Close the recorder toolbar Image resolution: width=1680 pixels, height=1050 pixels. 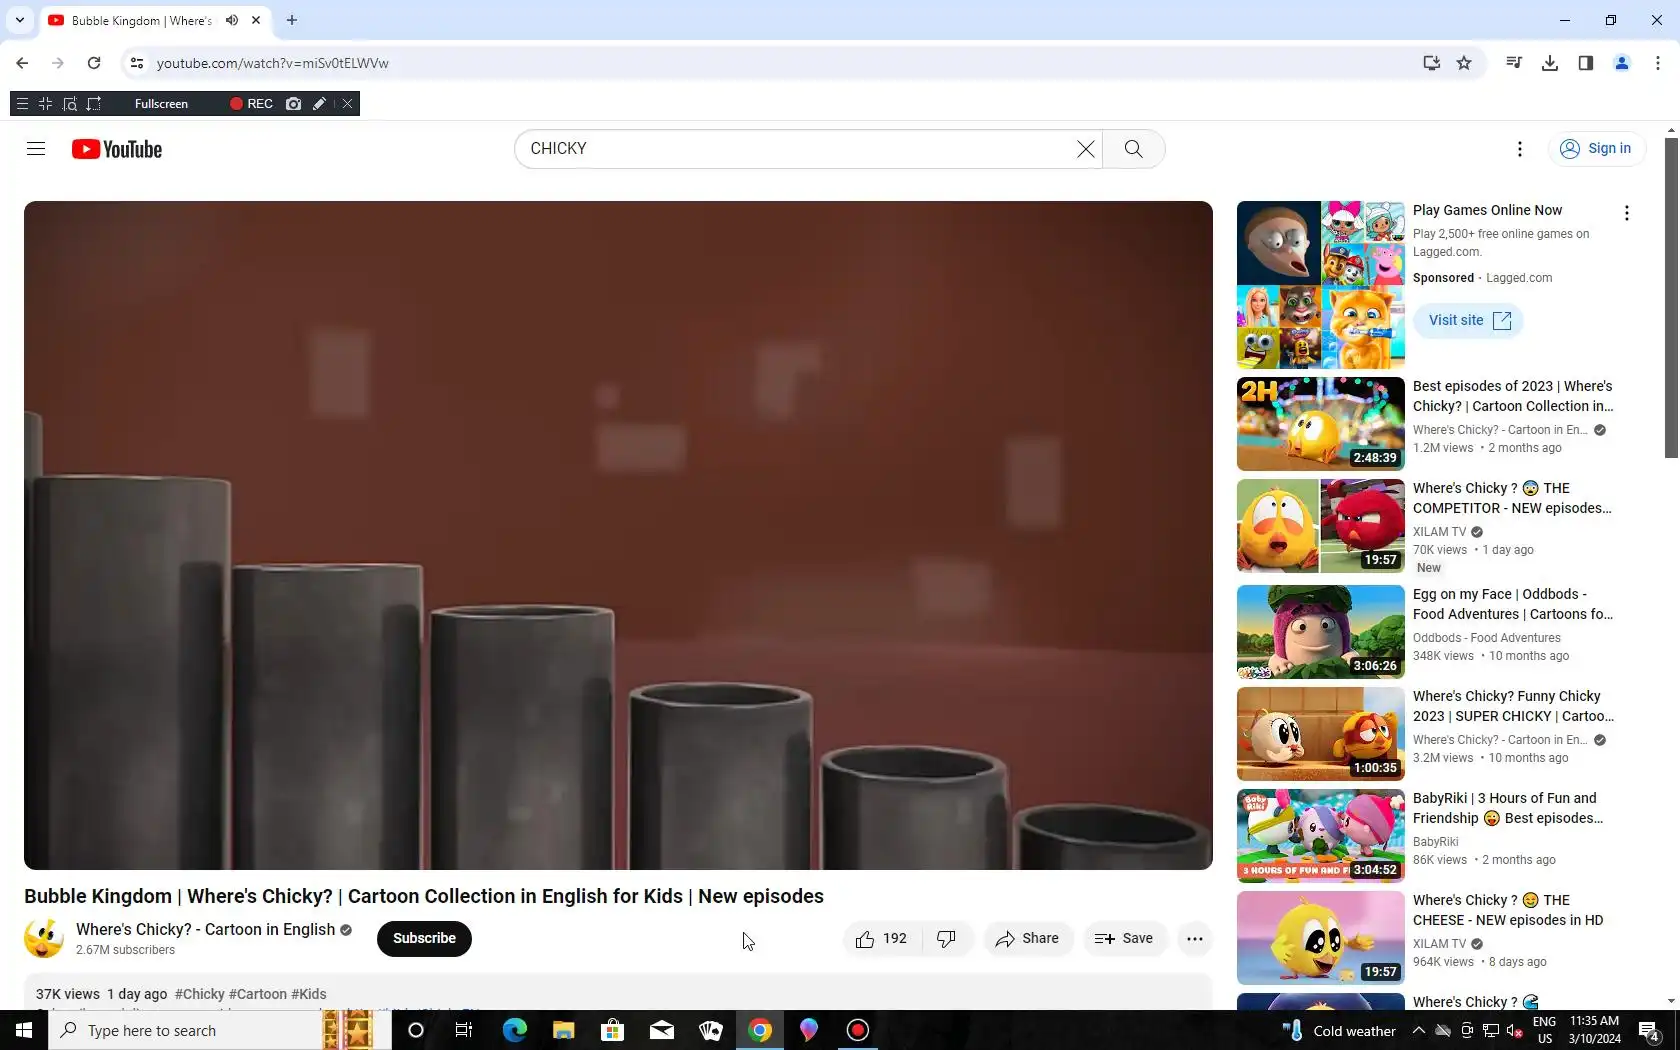click(347, 104)
